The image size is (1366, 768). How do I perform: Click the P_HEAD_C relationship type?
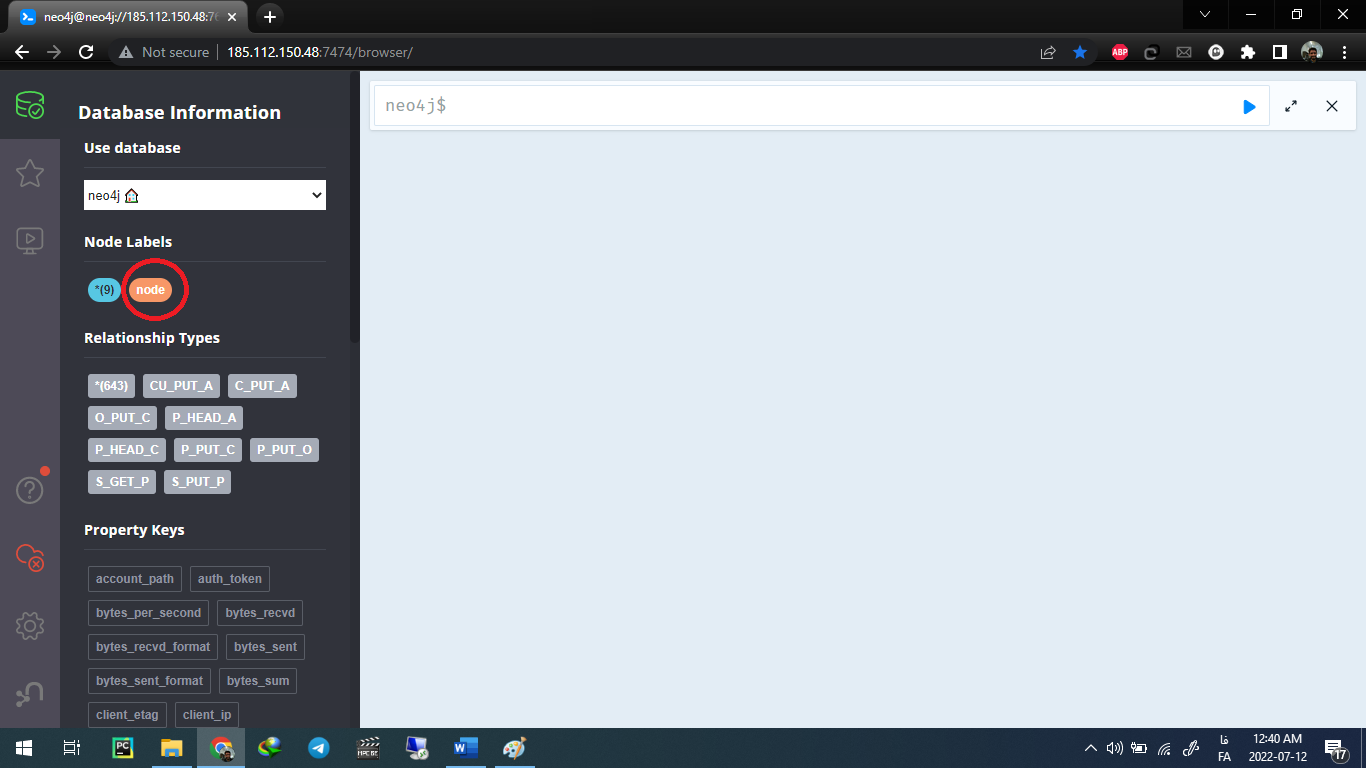point(127,450)
